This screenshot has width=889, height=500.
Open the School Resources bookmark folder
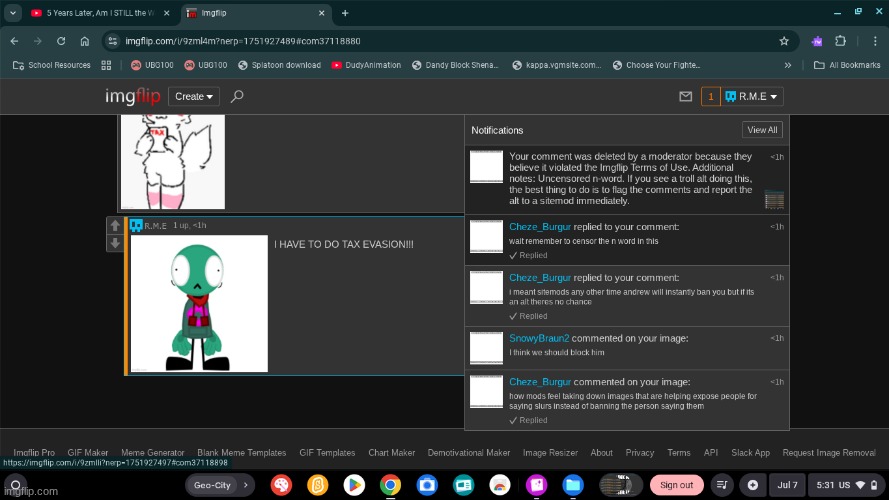(x=52, y=65)
